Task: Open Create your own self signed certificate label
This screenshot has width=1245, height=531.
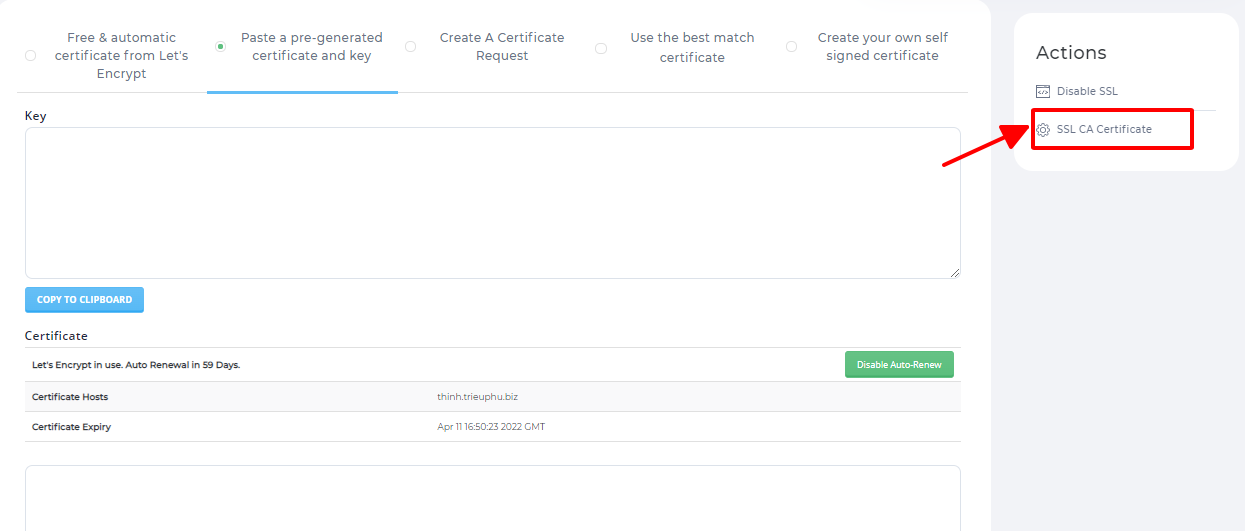Action: tap(882, 46)
